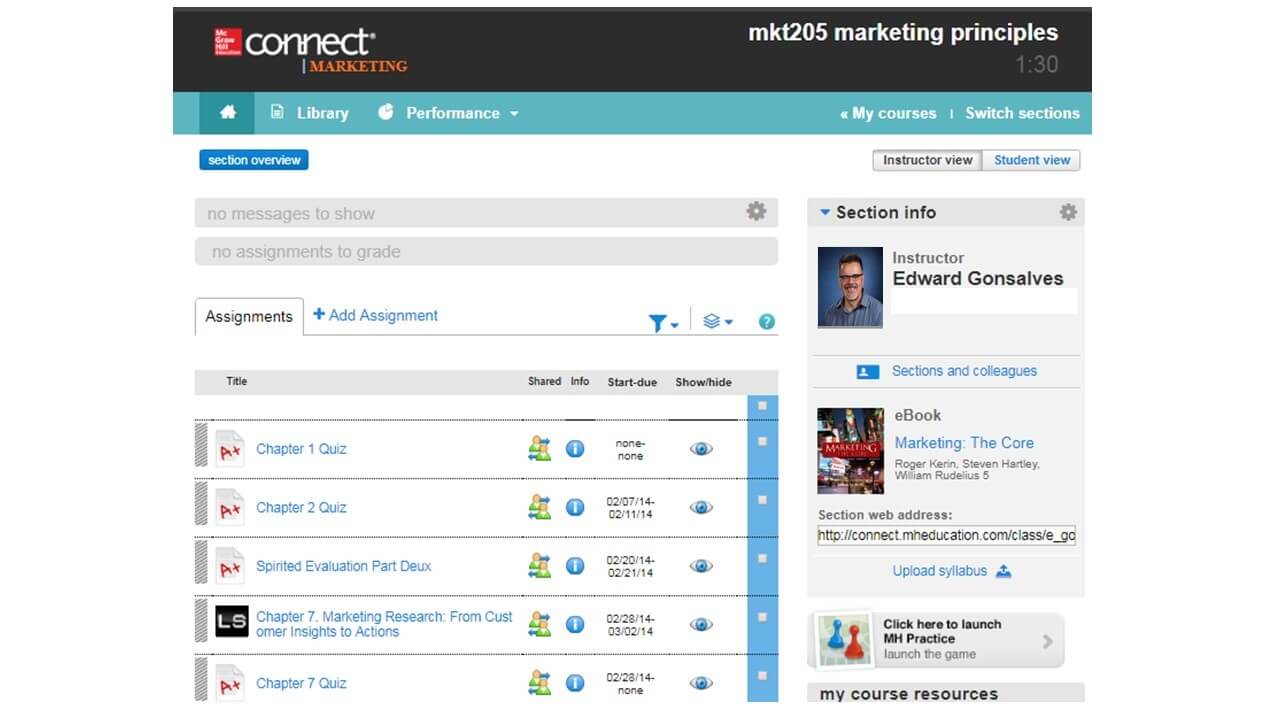Click shared icon for Spirited Evaluation
This screenshot has width=1280, height=720.
pos(540,566)
